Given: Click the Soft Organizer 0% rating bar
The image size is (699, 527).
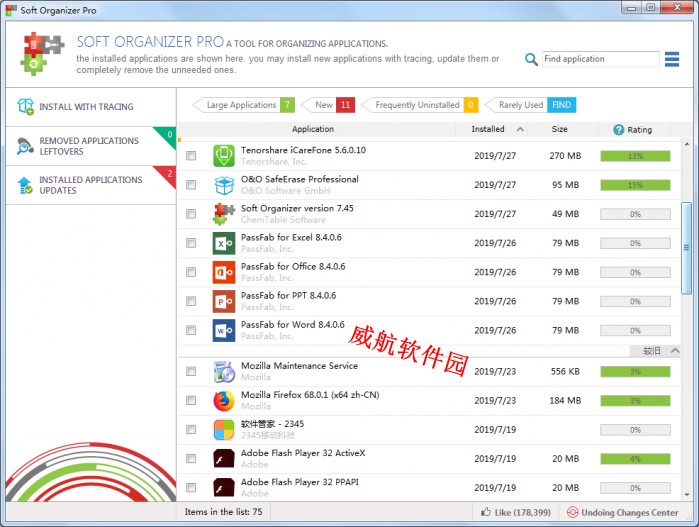Looking at the screenshot, I should [x=634, y=215].
